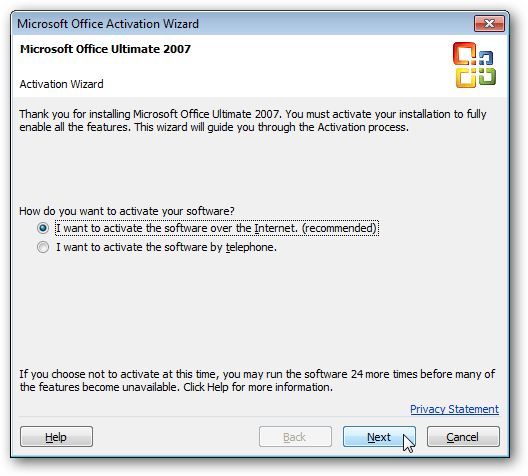Screen dimensions: 528x476
Task: Open the Privacy Statement link
Action: pyautogui.click(x=454, y=409)
